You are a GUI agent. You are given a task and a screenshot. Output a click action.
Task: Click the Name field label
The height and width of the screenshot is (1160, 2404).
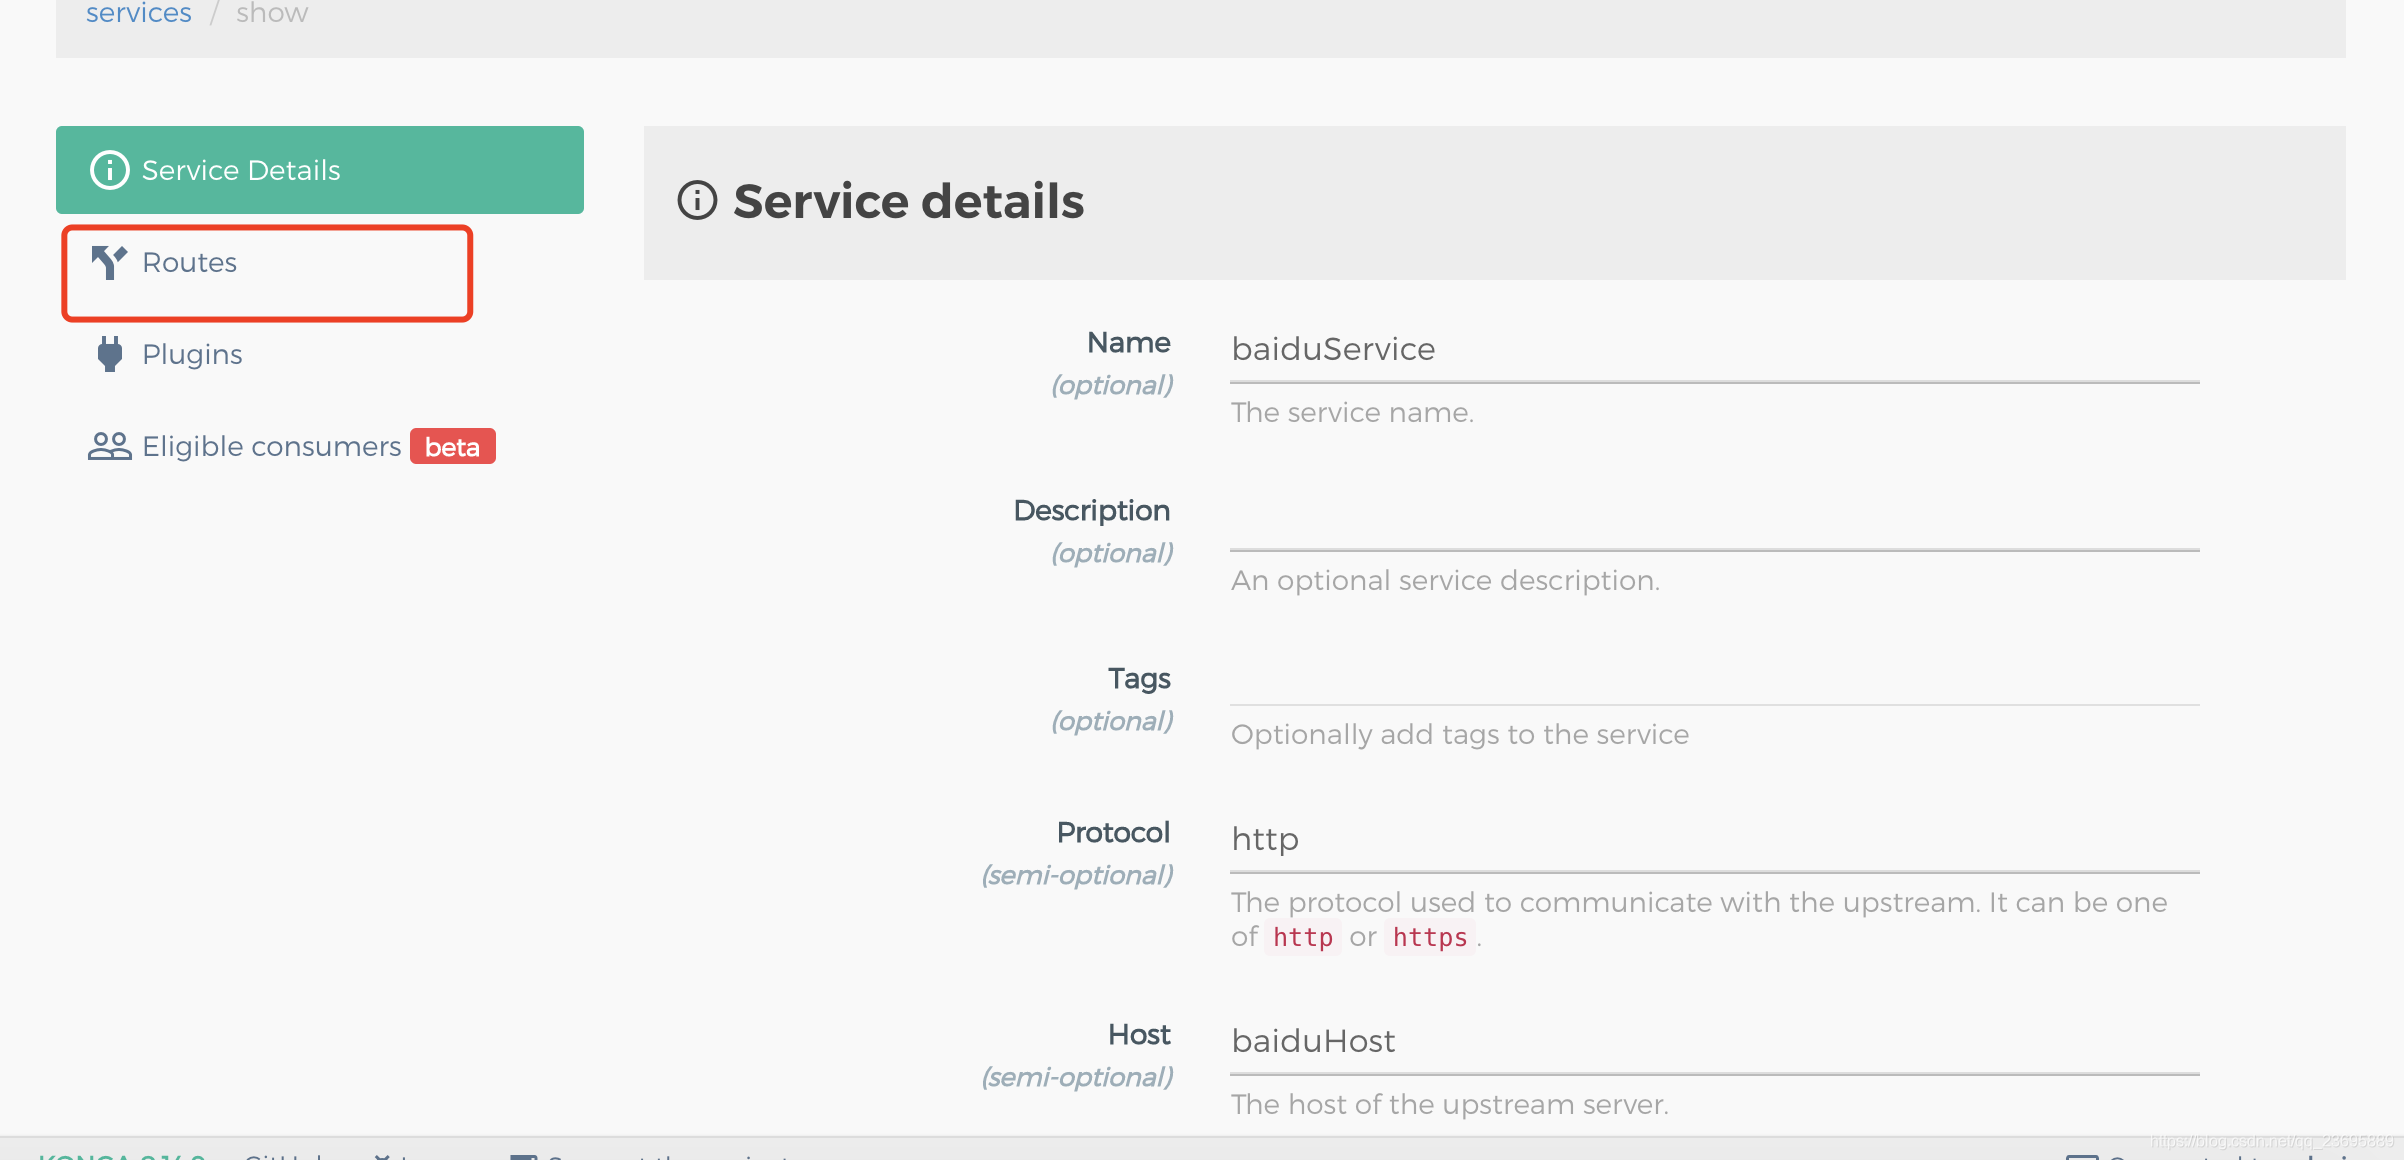click(x=1129, y=343)
